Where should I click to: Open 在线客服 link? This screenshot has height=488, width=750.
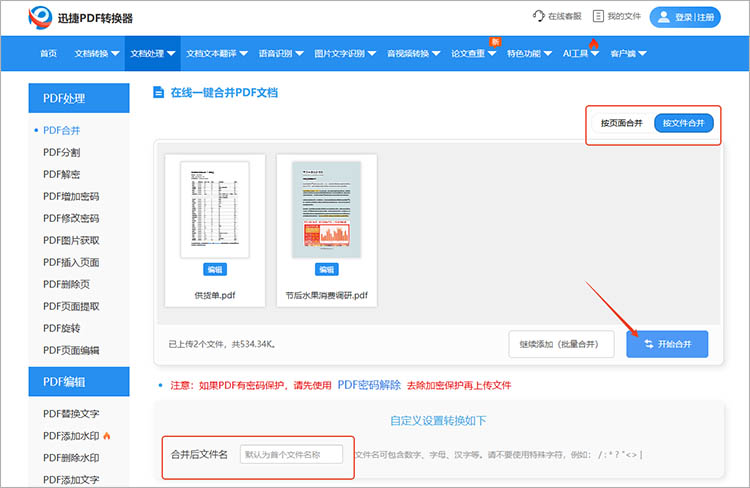[564, 16]
